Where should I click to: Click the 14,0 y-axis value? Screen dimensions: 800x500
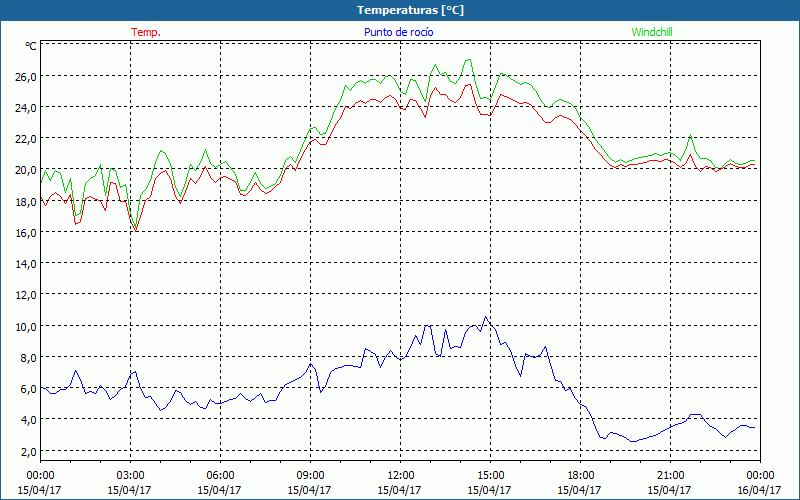pyautogui.click(x=26, y=264)
